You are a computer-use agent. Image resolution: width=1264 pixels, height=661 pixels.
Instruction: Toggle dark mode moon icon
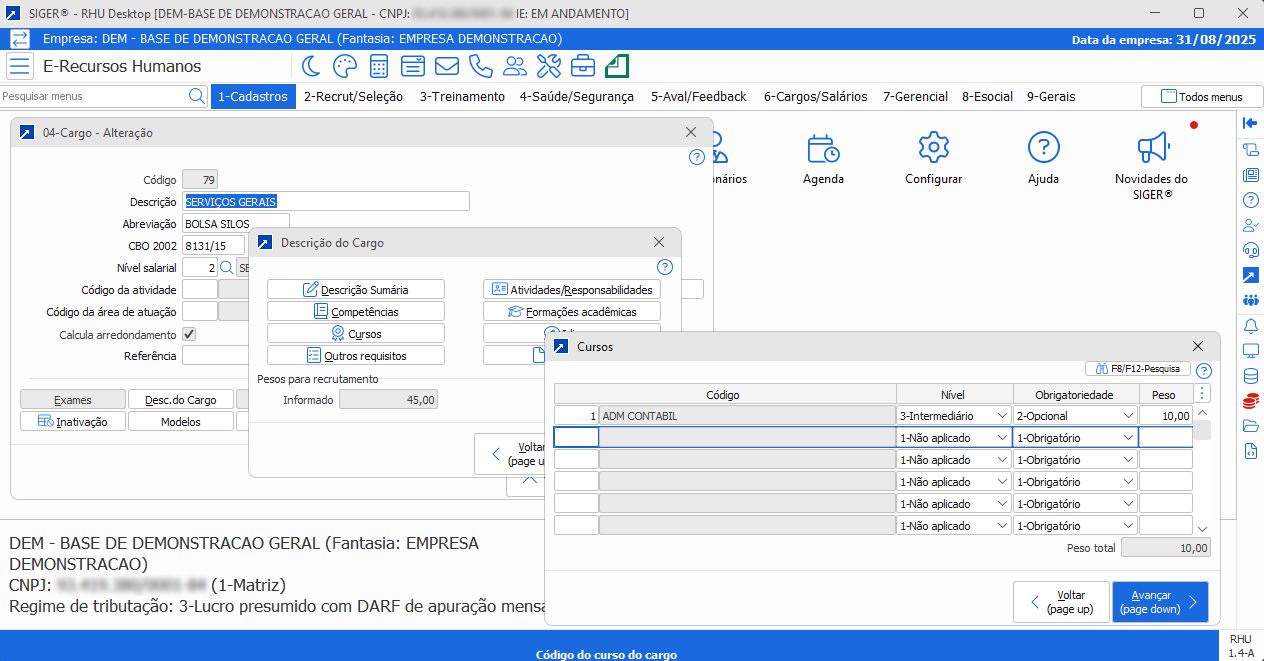(x=311, y=66)
